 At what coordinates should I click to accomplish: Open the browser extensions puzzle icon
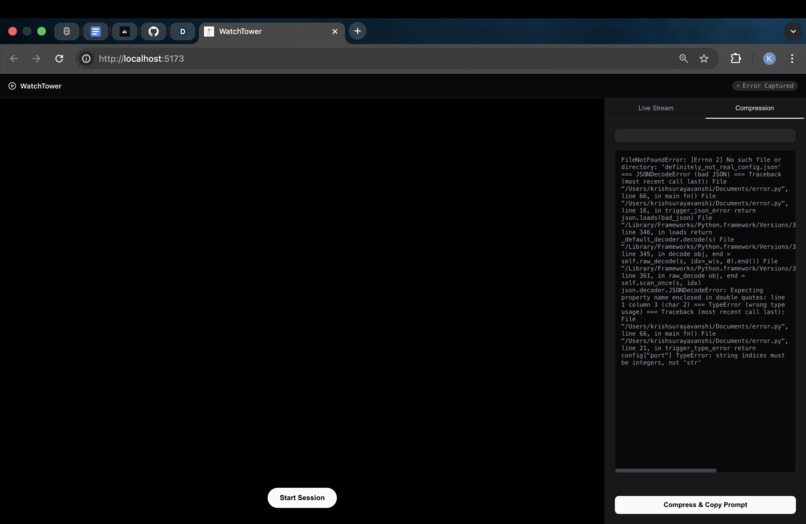click(x=736, y=59)
